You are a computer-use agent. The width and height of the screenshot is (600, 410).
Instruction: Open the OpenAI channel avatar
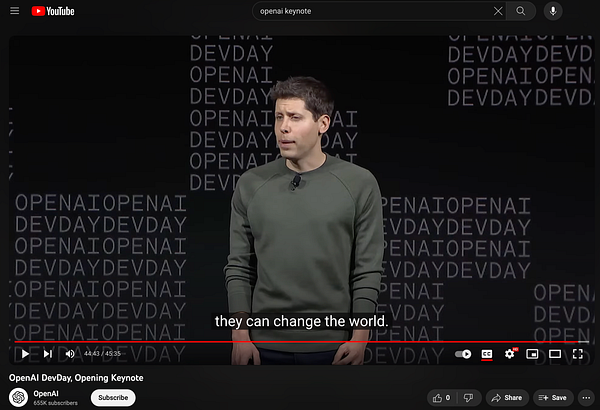point(18,397)
